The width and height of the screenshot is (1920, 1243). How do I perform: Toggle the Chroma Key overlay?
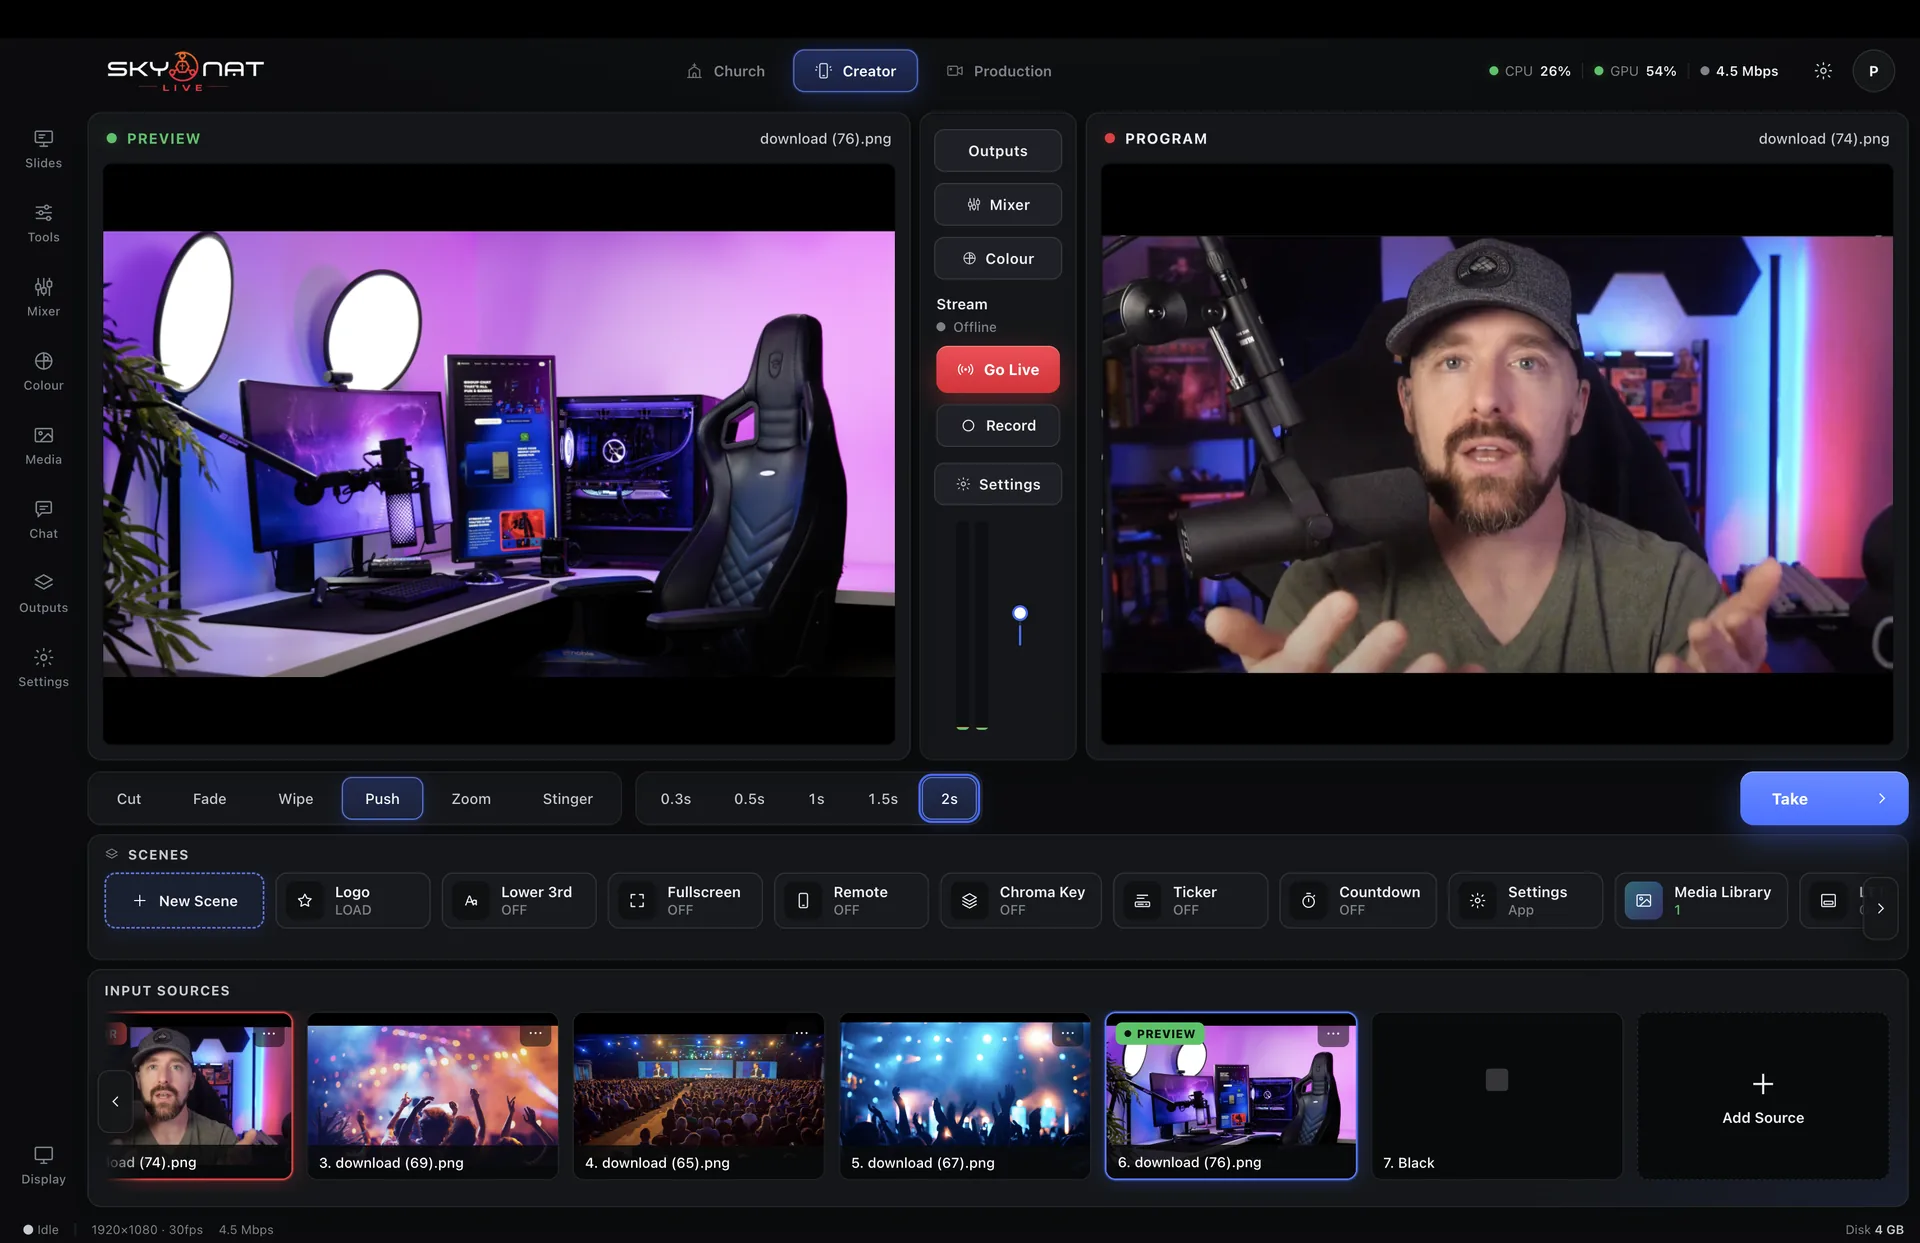tap(1020, 900)
